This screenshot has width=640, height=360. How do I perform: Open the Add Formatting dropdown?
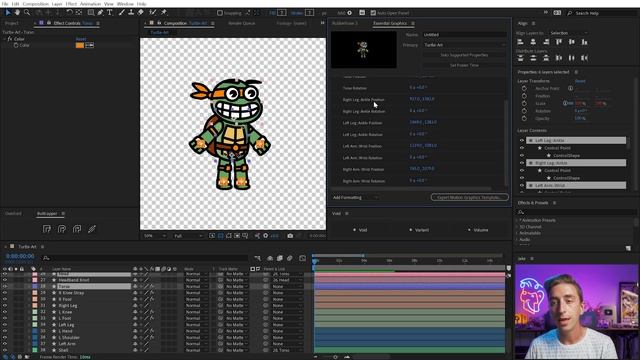356,198
